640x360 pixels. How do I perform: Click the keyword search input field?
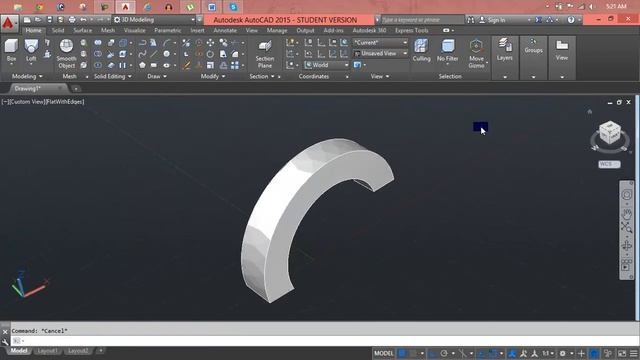421,20
